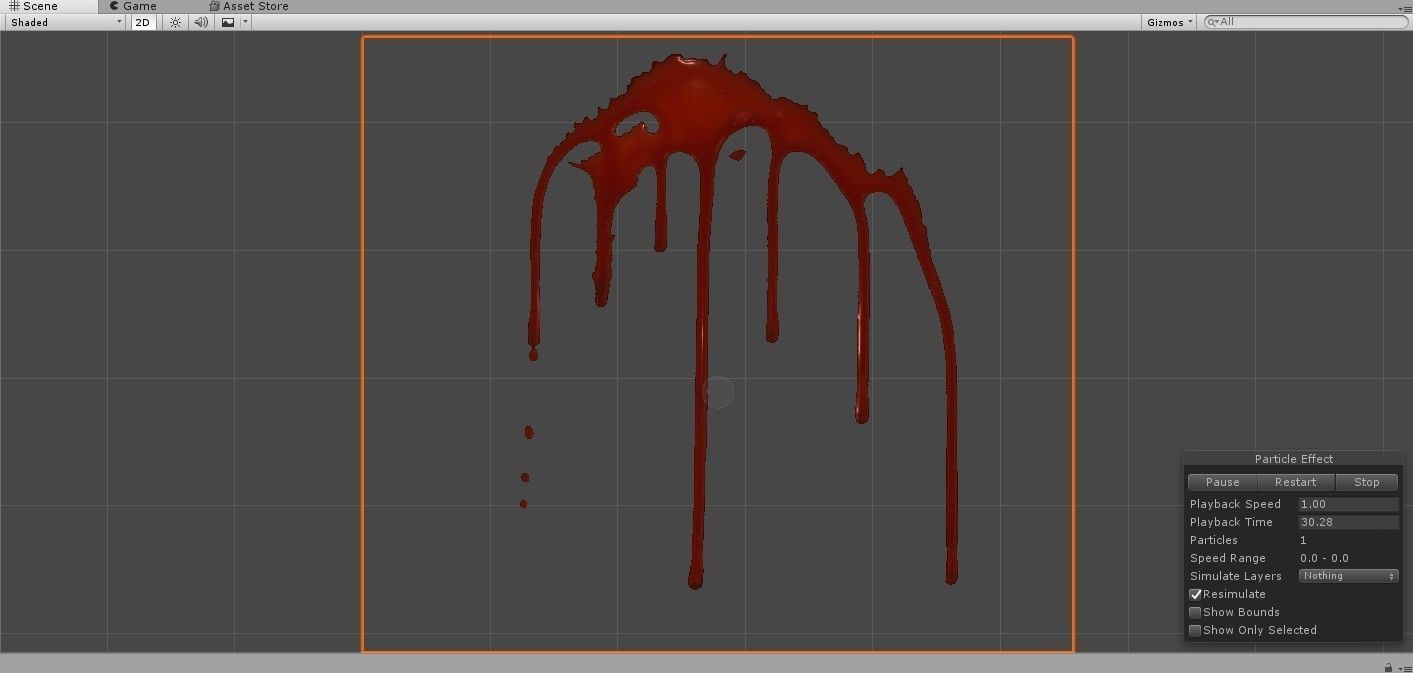The height and width of the screenshot is (673, 1413).
Task: Open the scene effects dropdown arrow
Action: tap(245, 22)
